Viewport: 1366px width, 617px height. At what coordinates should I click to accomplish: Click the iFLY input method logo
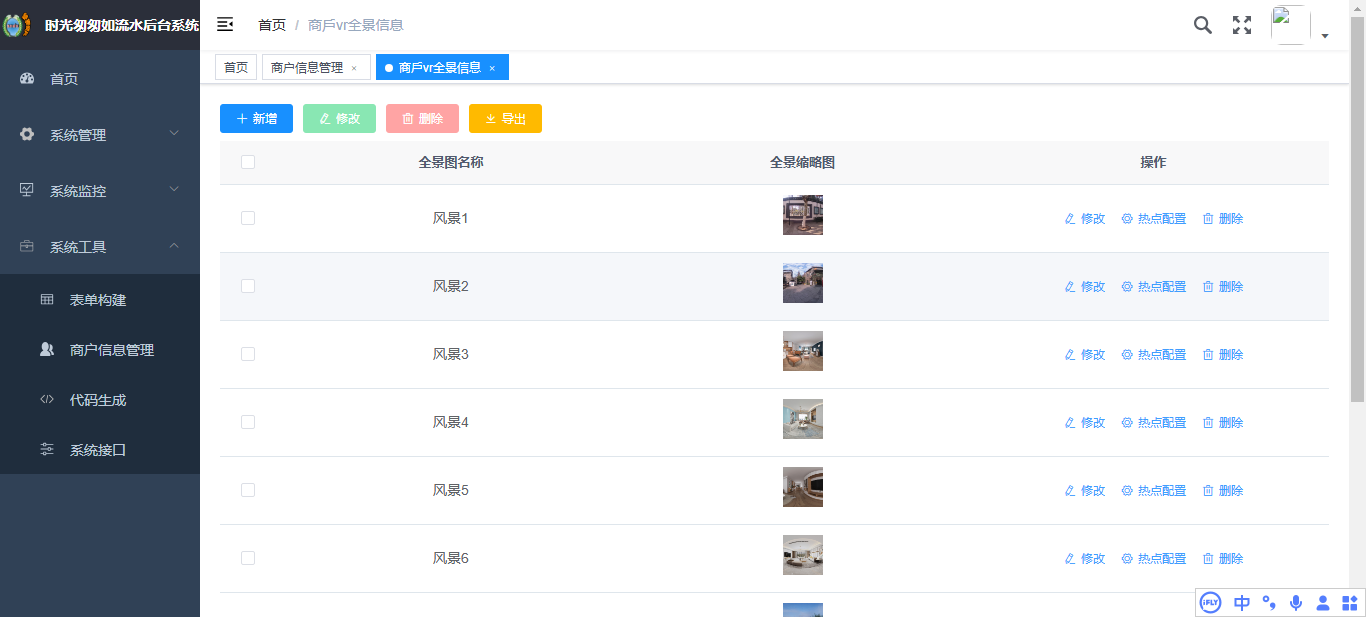point(1211,602)
